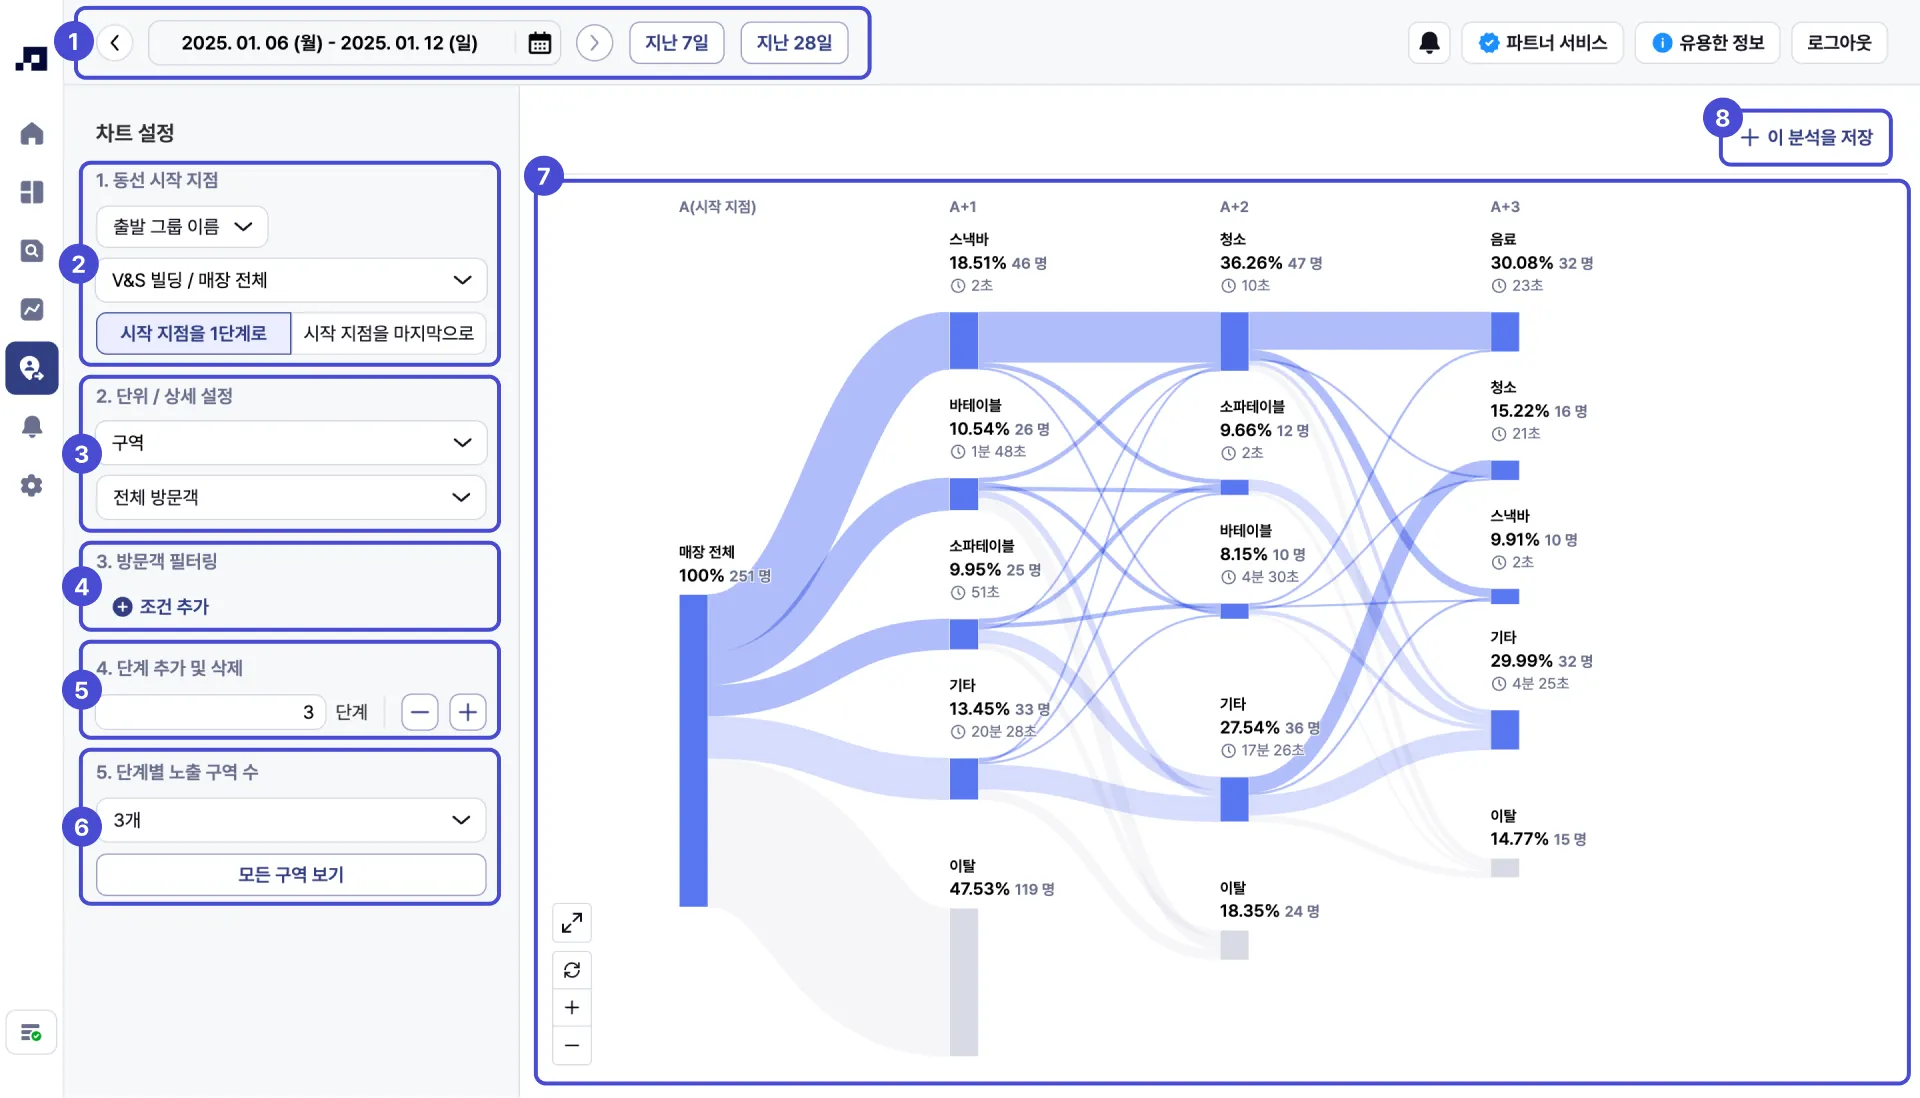Open the '유용한 정보' menu item

(1707, 43)
